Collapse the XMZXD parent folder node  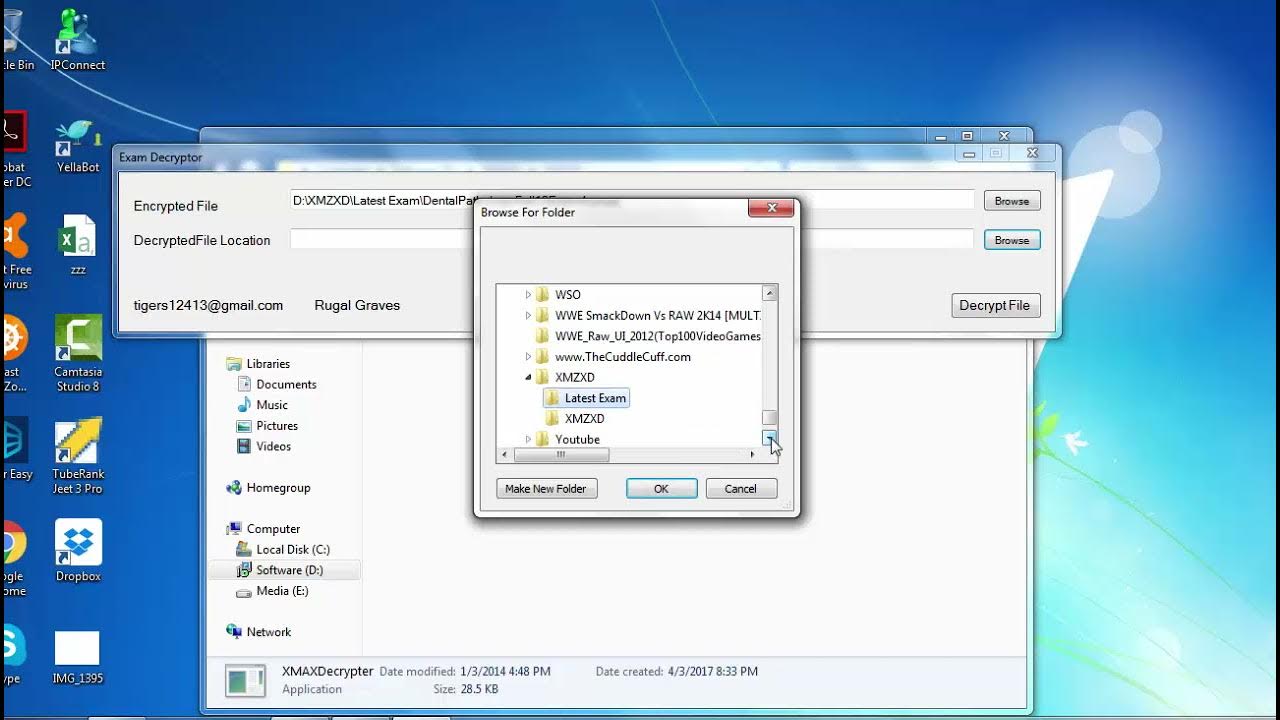pos(528,378)
